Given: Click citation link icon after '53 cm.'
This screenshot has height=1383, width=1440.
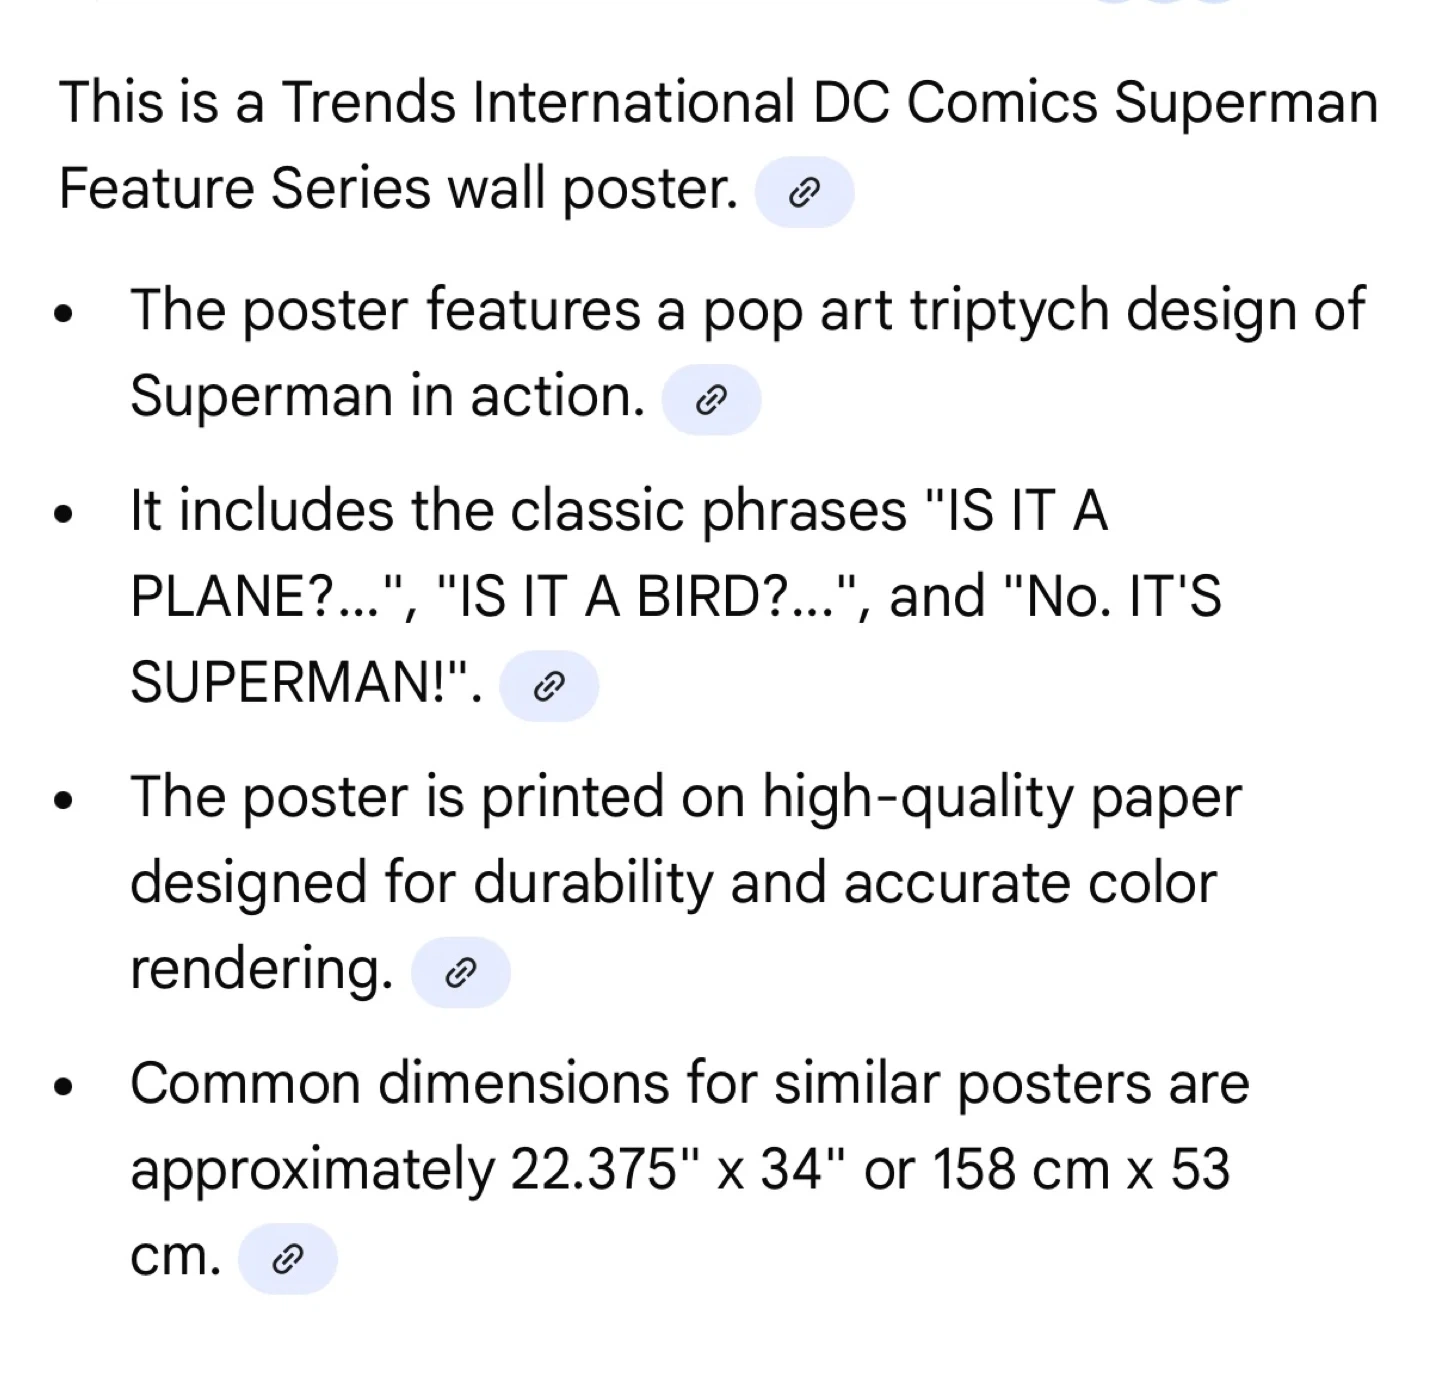Looking at the screenshot, I should 288,1258.
